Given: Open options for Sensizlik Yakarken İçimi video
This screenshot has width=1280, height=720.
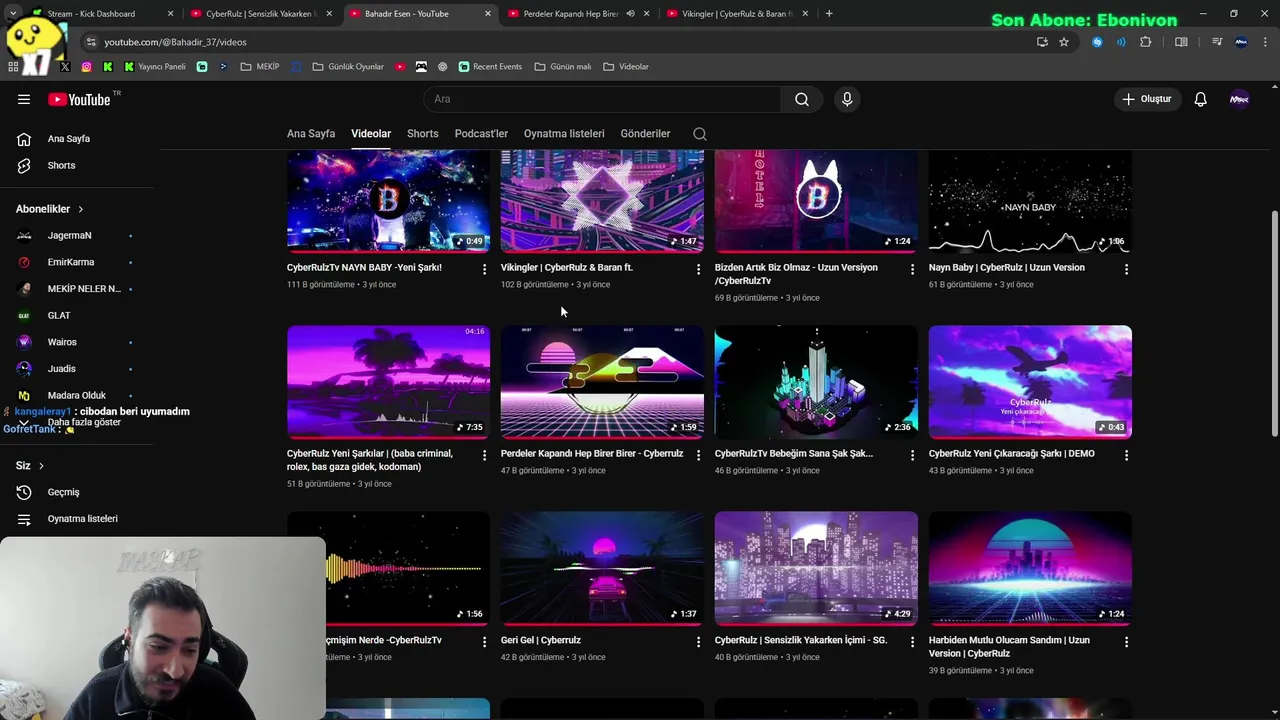Looking at the screenshot, I should [x=912, y=642].
